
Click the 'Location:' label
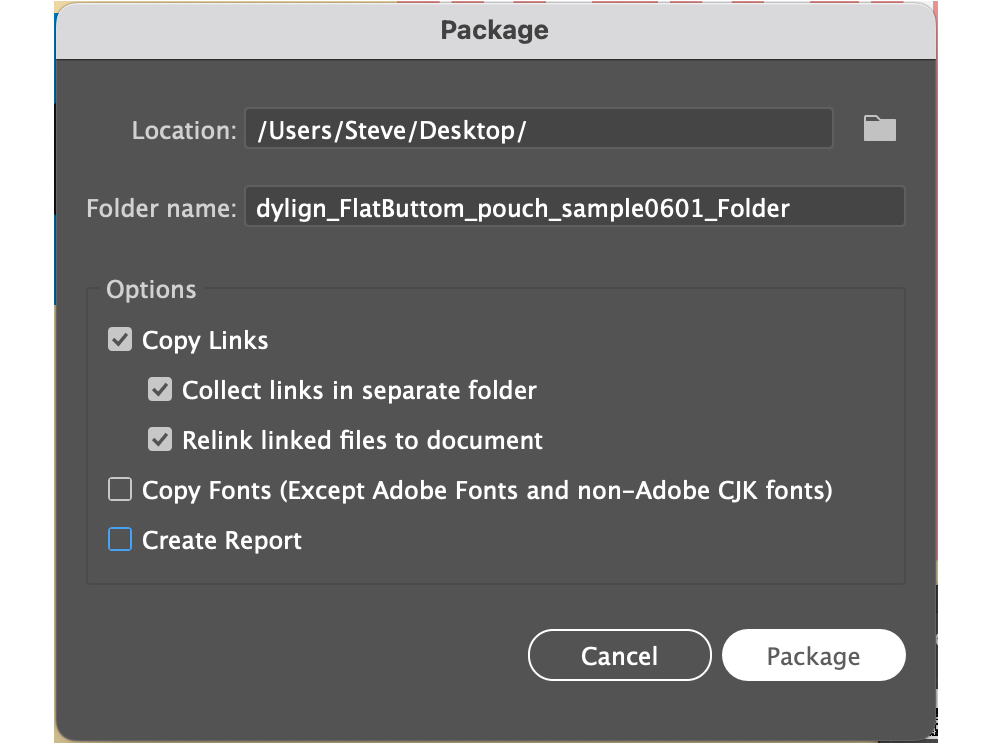pos(183,130)
